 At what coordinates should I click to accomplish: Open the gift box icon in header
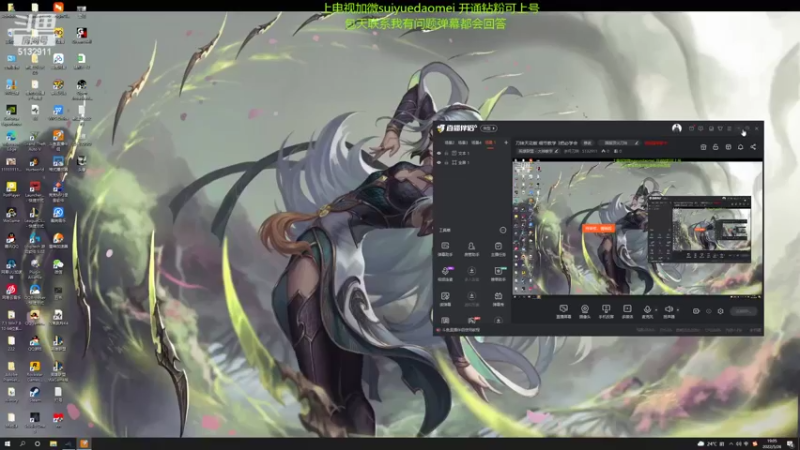pos(703,147)
